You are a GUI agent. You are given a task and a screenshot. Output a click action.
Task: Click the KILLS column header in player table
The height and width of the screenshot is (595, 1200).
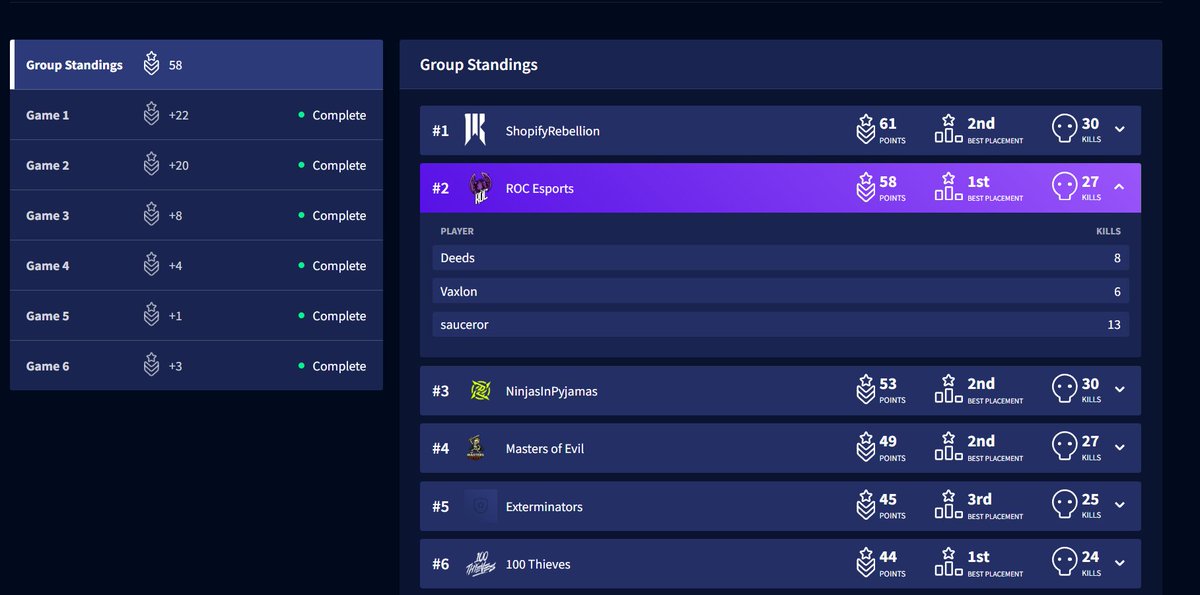[x=1108, y=231]
